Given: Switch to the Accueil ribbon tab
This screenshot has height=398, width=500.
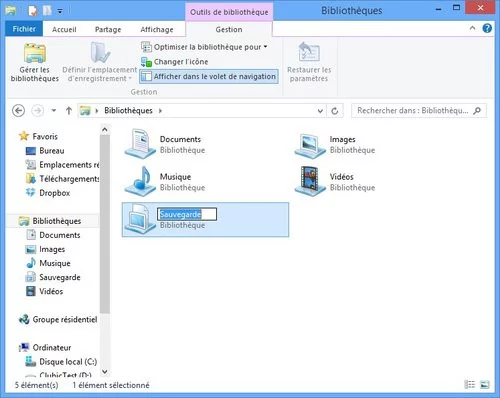Looking at the screenshot, I should (64, 30).
